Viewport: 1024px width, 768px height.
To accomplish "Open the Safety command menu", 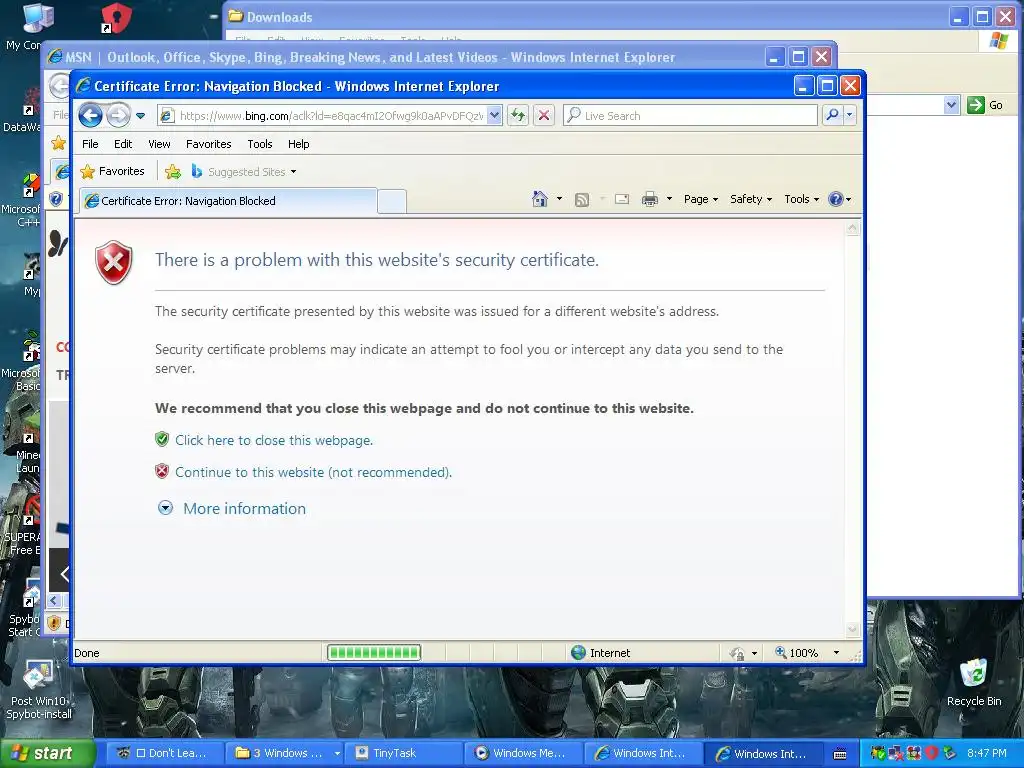I will pyautogui.click(x=751, y=199).
